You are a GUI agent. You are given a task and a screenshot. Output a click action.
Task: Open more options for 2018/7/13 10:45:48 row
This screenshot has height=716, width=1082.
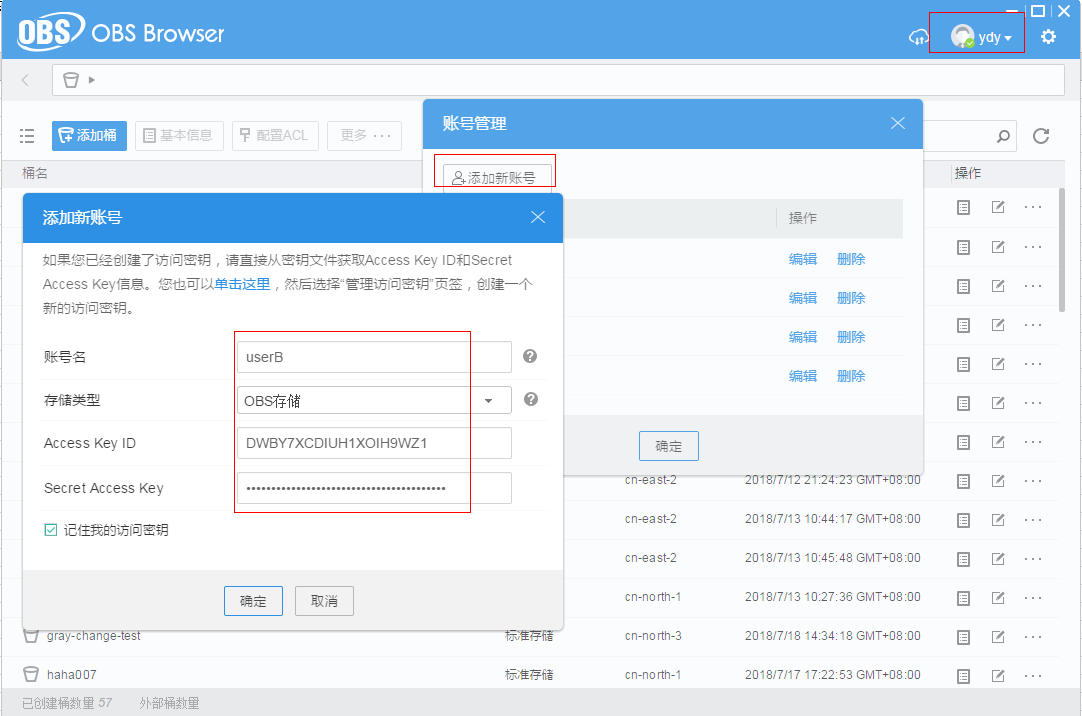(x=1033, y=559)
